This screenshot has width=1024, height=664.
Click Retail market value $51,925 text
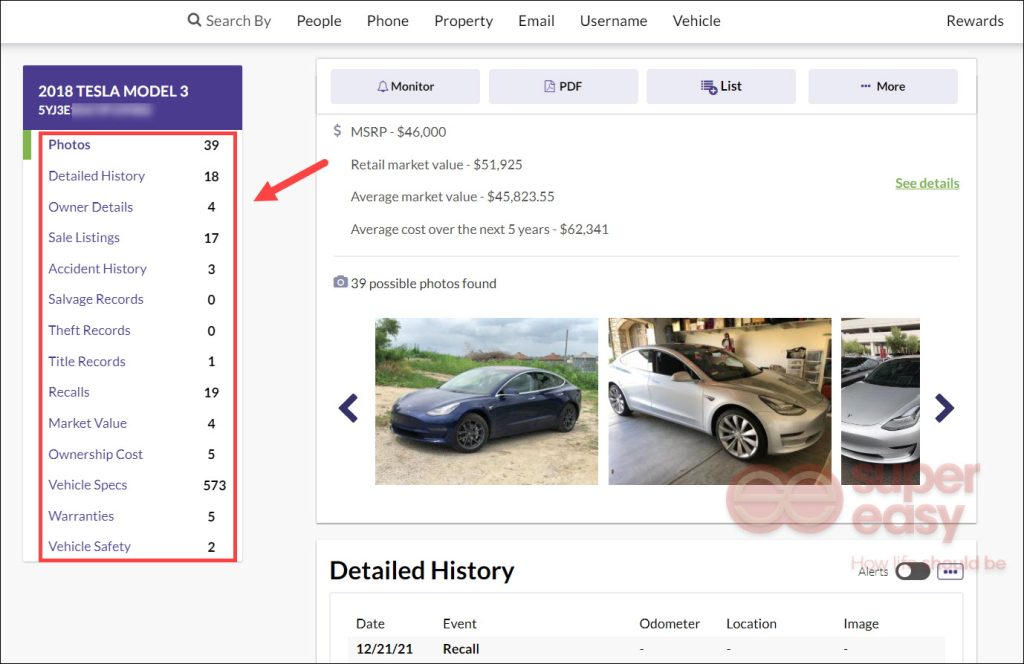tap(436, 165)
